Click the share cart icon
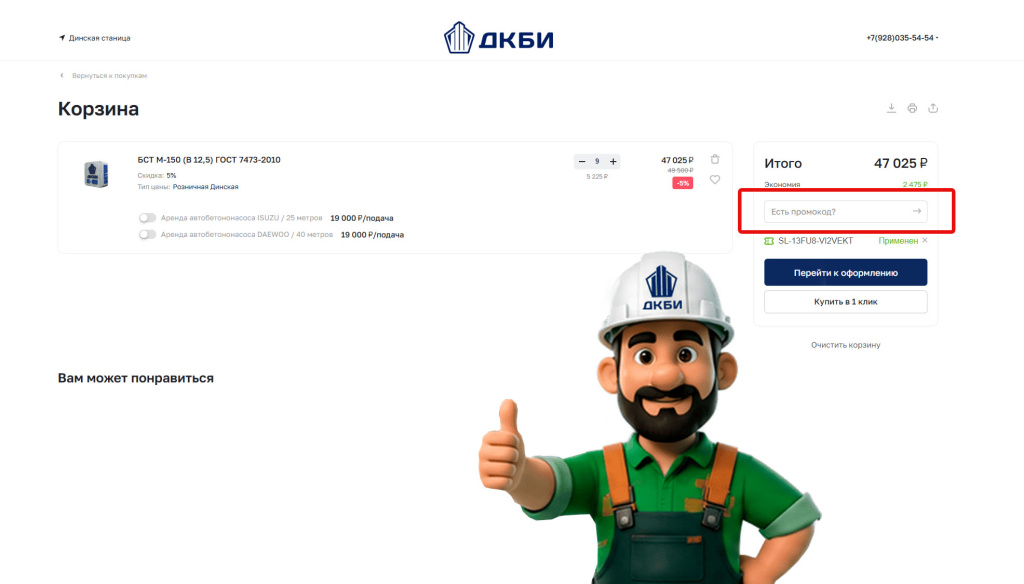This screenshot has width=1024, height=584. (933, 108)
